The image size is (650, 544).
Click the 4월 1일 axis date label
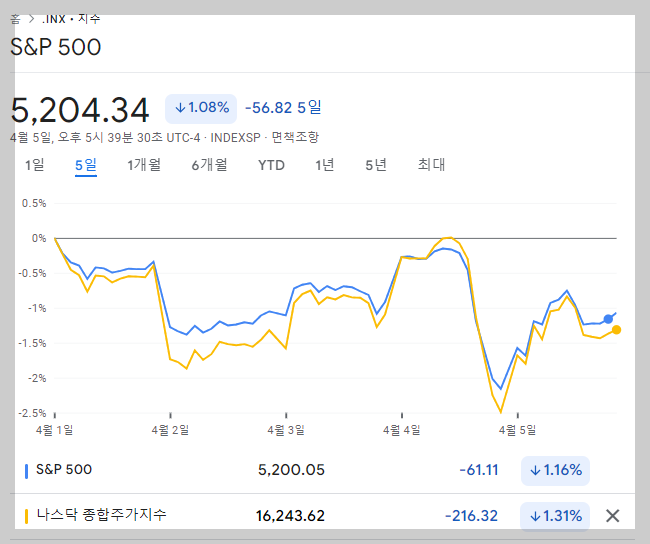(54, 430)
